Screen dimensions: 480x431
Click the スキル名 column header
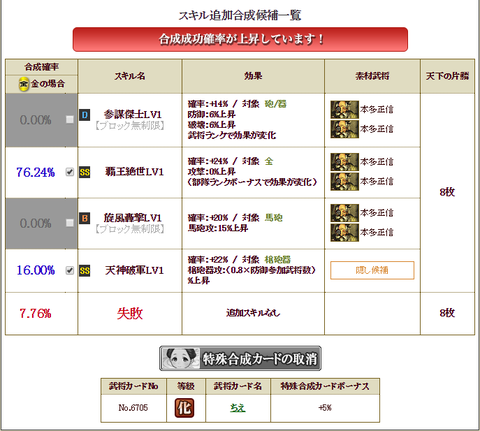point(130,76)
